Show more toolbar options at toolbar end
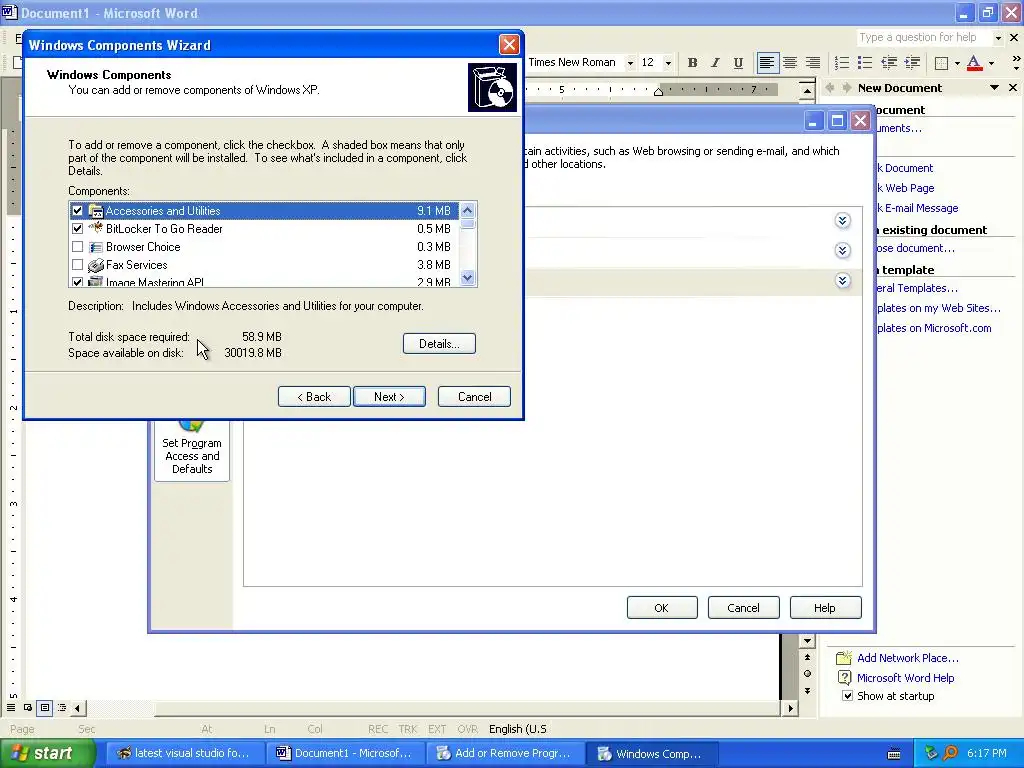Image resolution: width=1024 pixels, height=768 pixels. pyautogui.click(x=1016, y=63)
